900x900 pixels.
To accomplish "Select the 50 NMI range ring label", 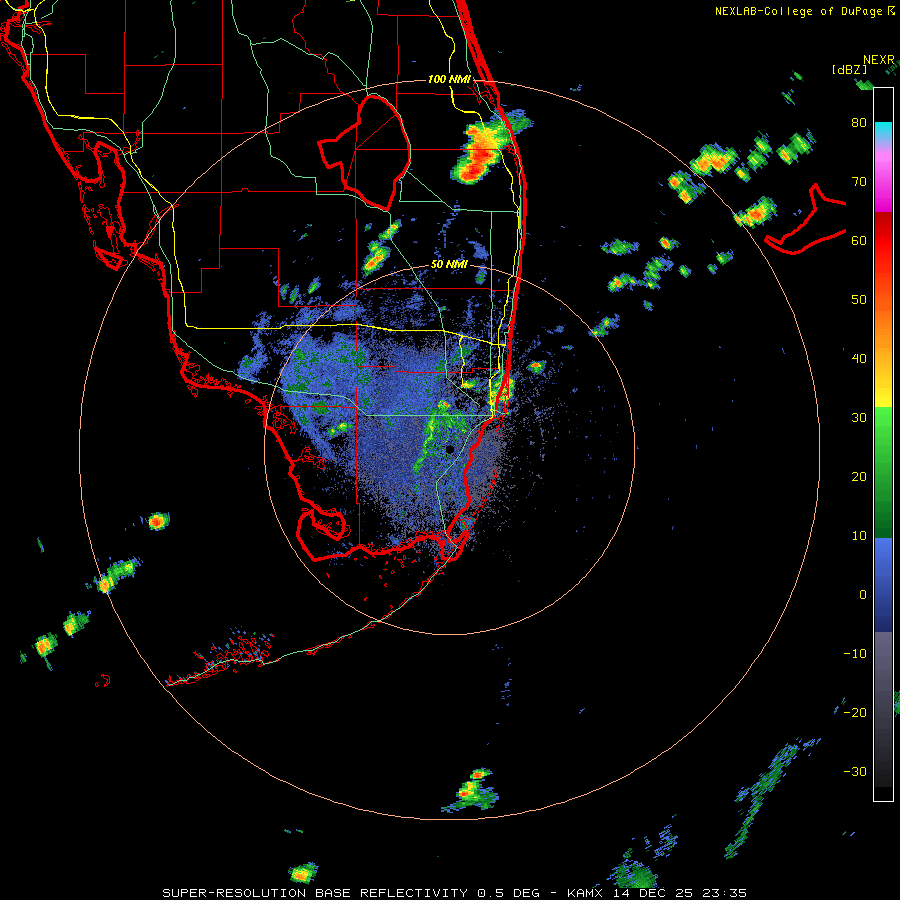I will pyautogui.click(x=449, y=264).
